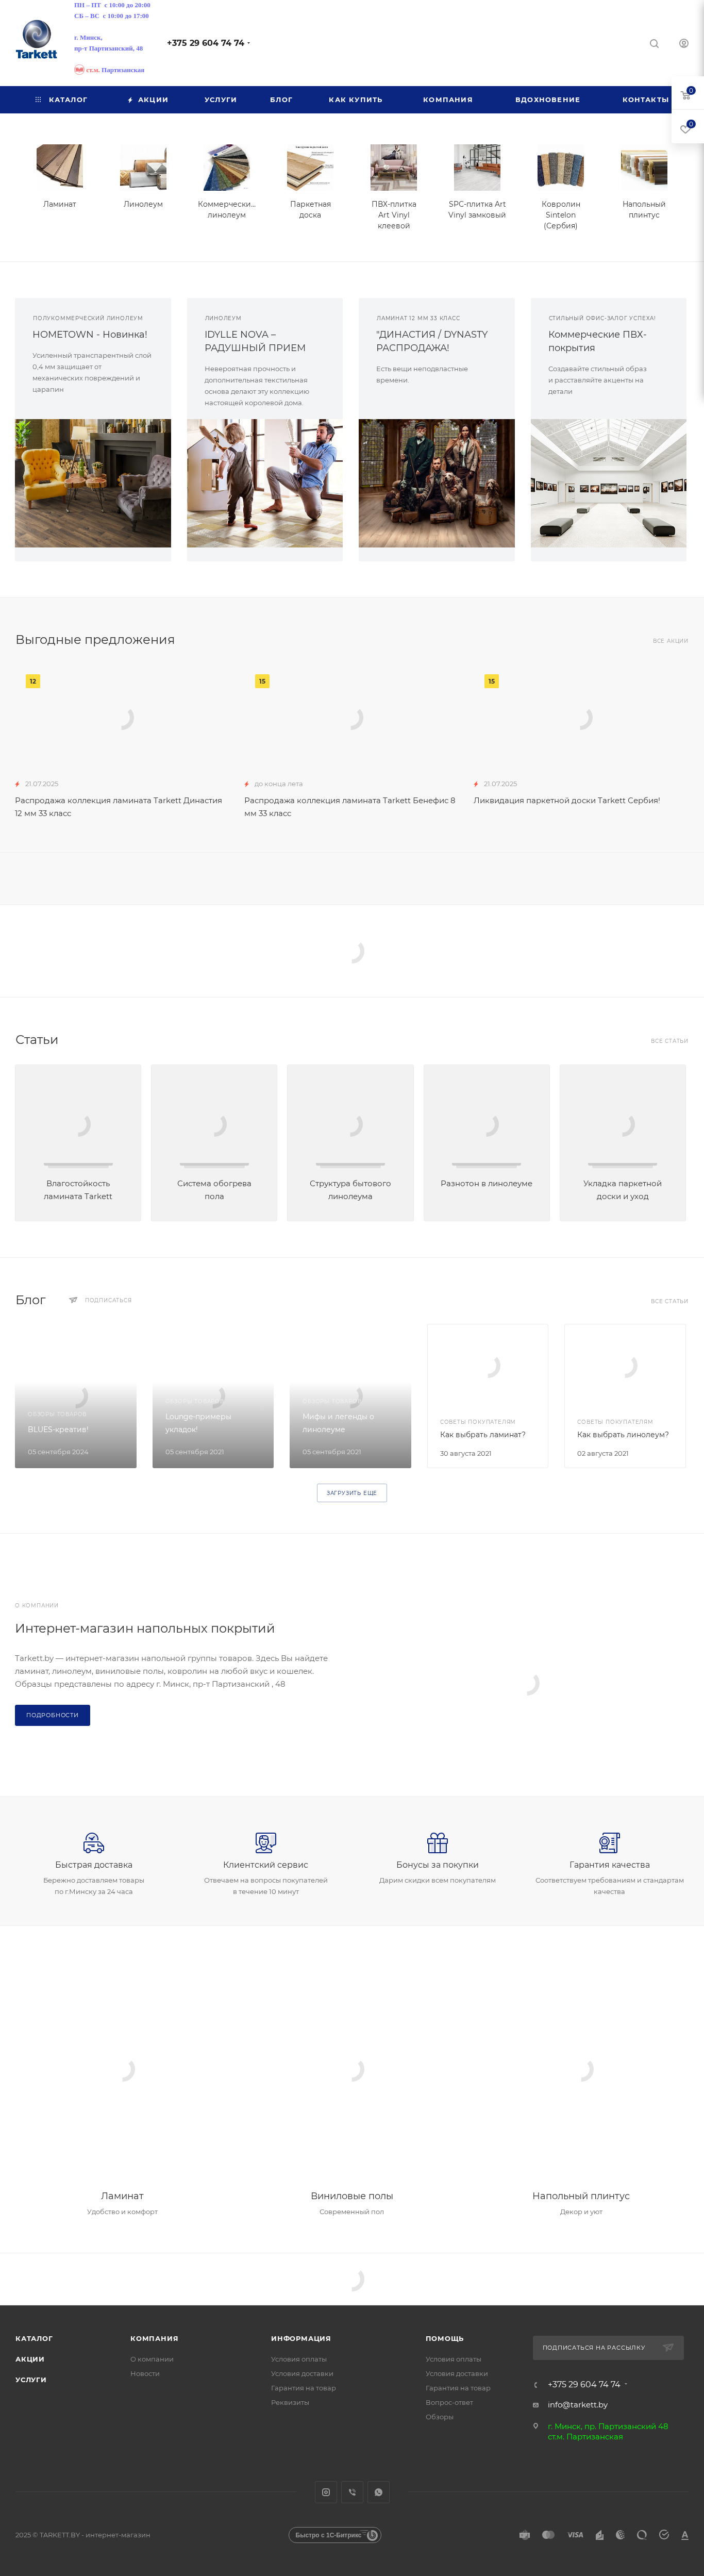The image size is (704, 2576).
Task: Click Все акции link
Action: (670, 641)
